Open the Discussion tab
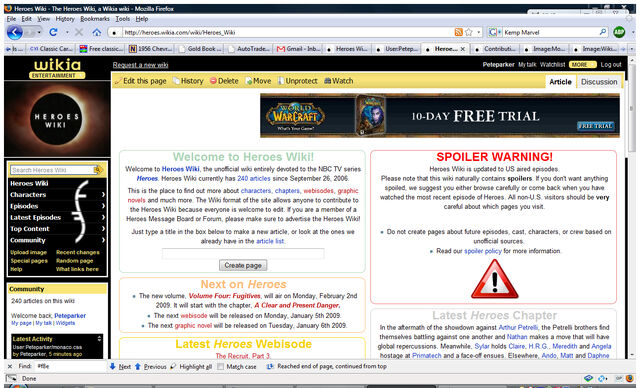The width and height of the screenshot is (640, 388). click(x=599, y=82)
